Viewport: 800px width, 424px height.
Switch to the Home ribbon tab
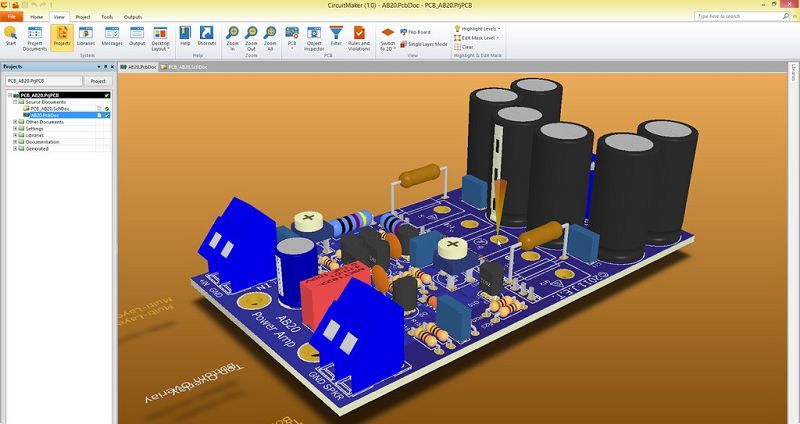point(36,17)
